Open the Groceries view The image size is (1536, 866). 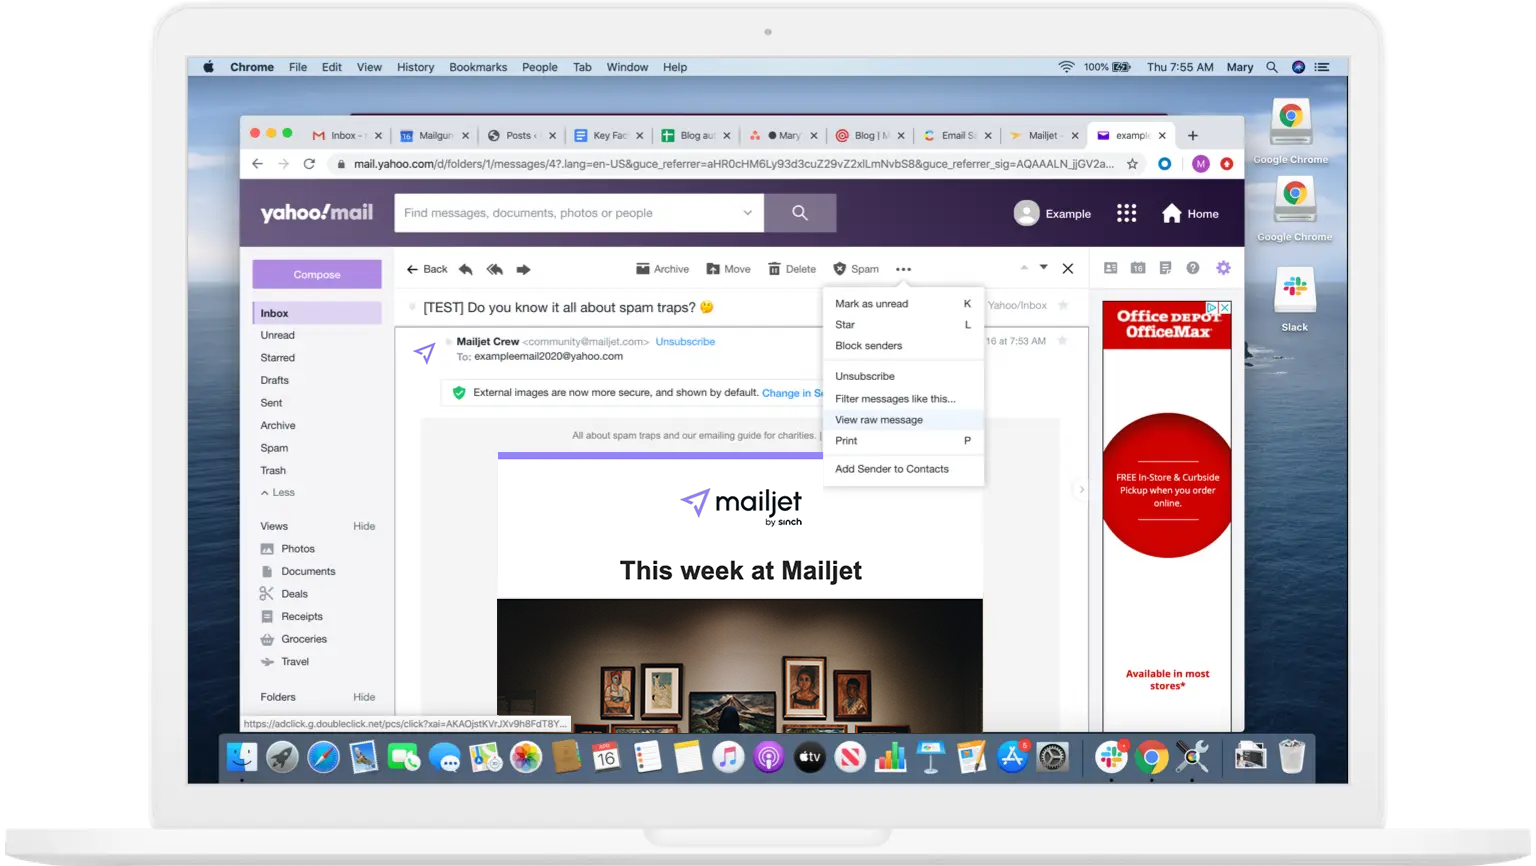point(294,639)
